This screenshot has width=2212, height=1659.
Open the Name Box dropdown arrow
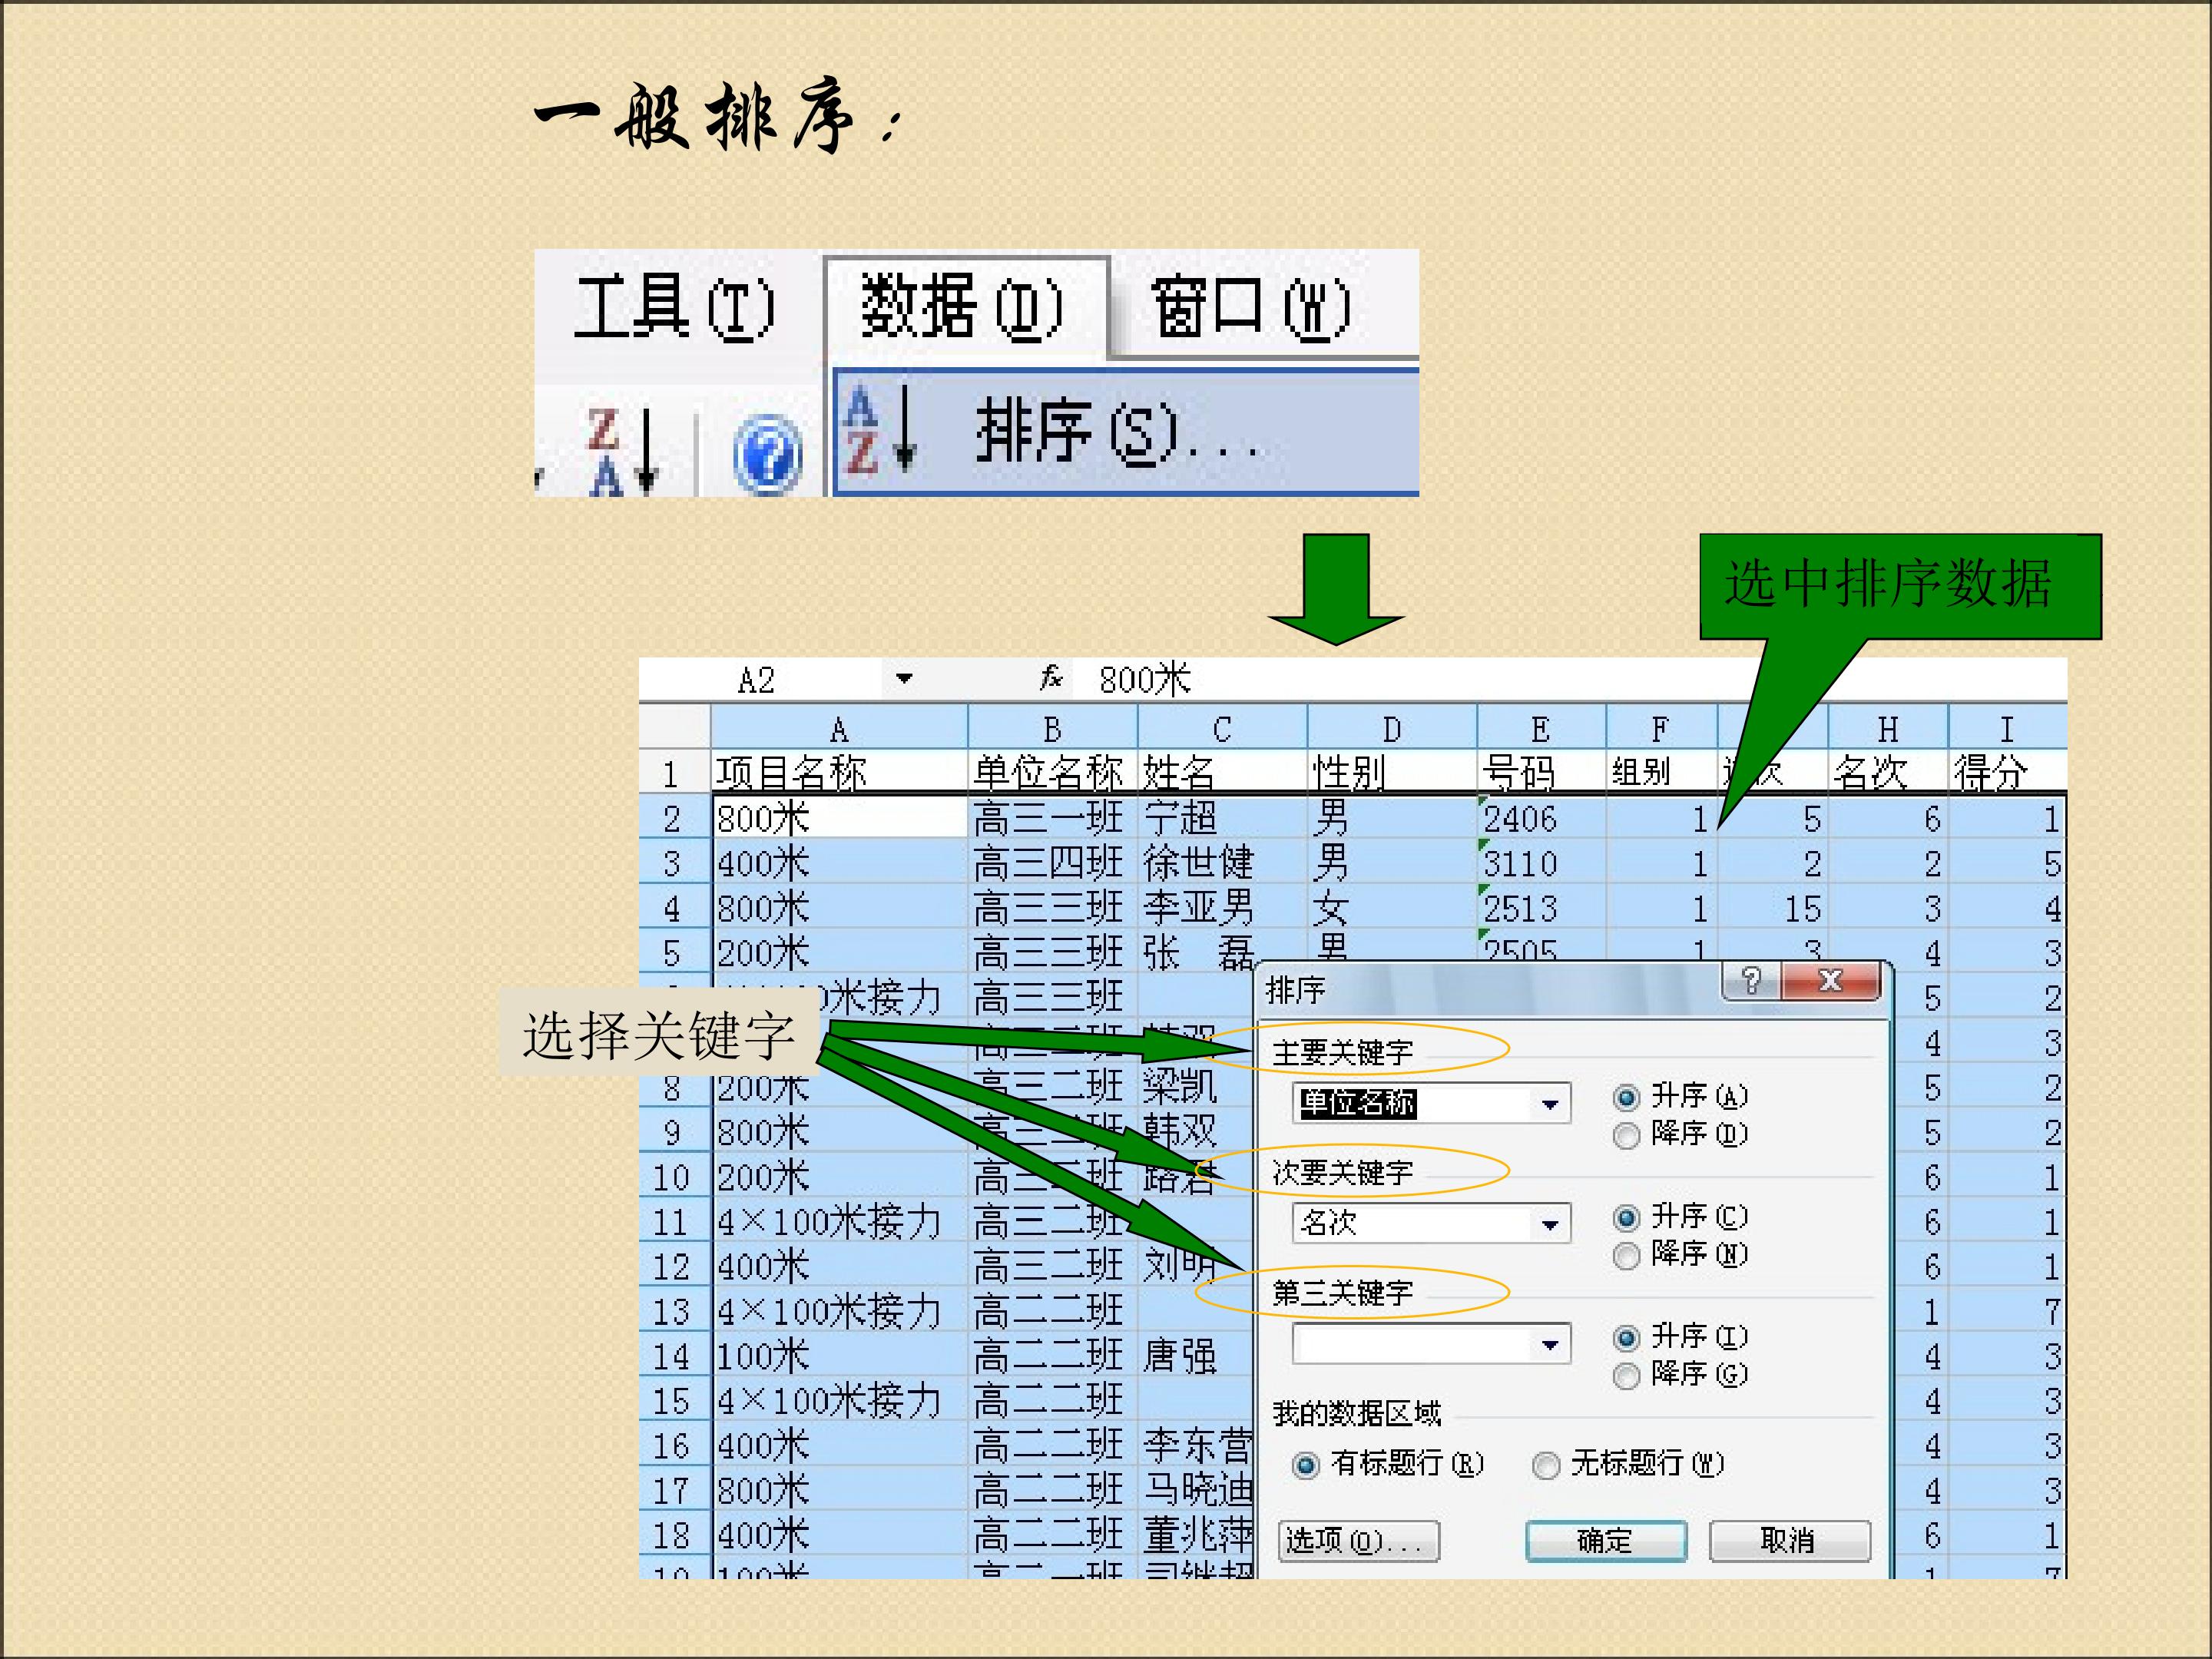pos(904,679)
